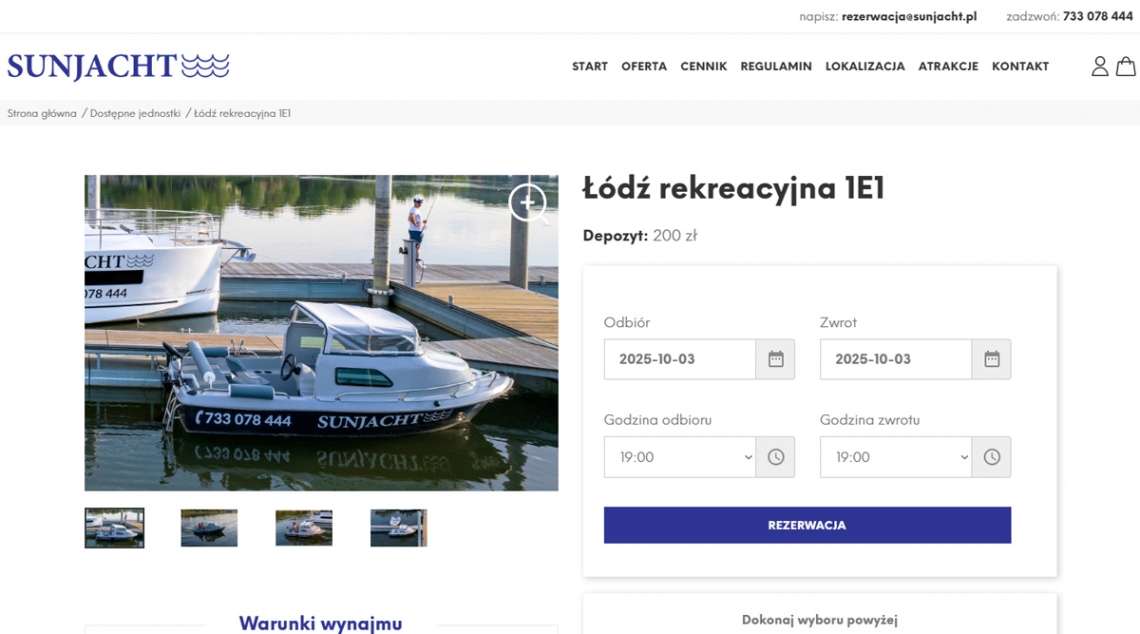Go to the CENNIK page

(x=703, y=66)
